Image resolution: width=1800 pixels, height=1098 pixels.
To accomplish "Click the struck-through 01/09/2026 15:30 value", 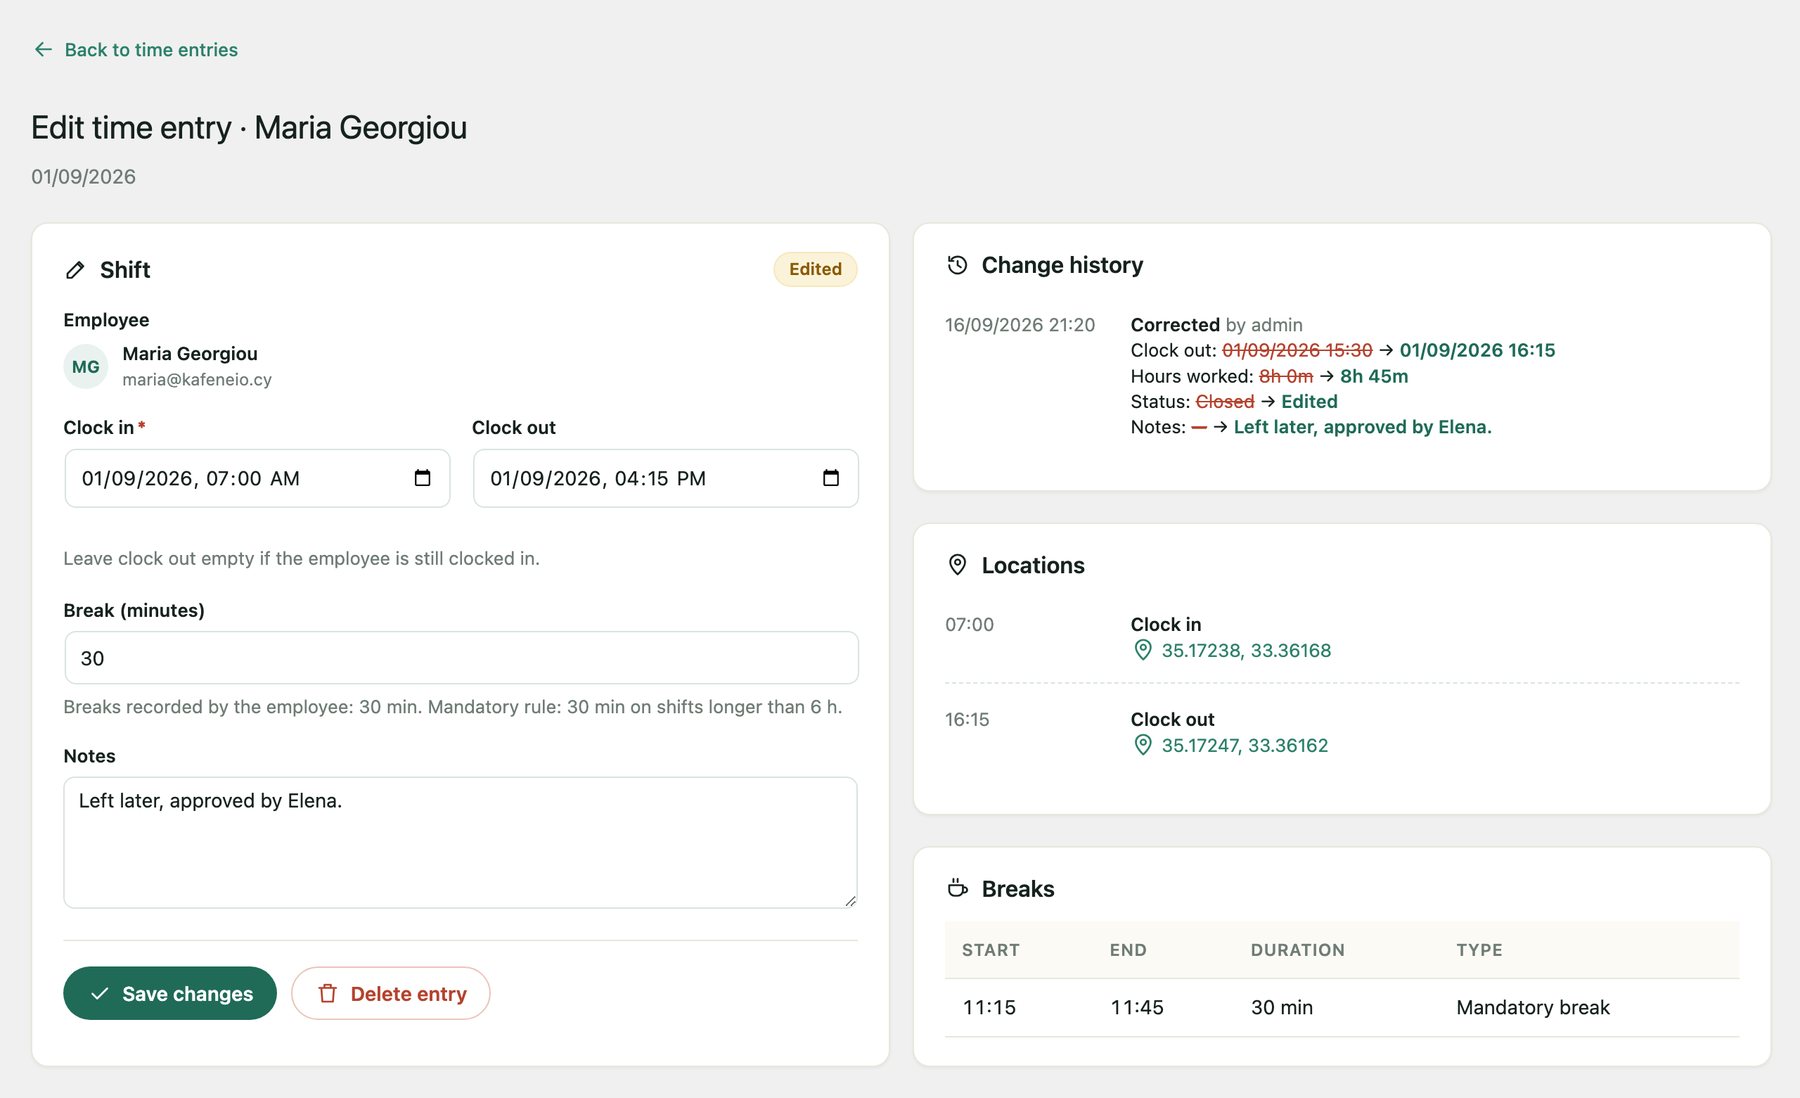I will tap(1297, 350).
